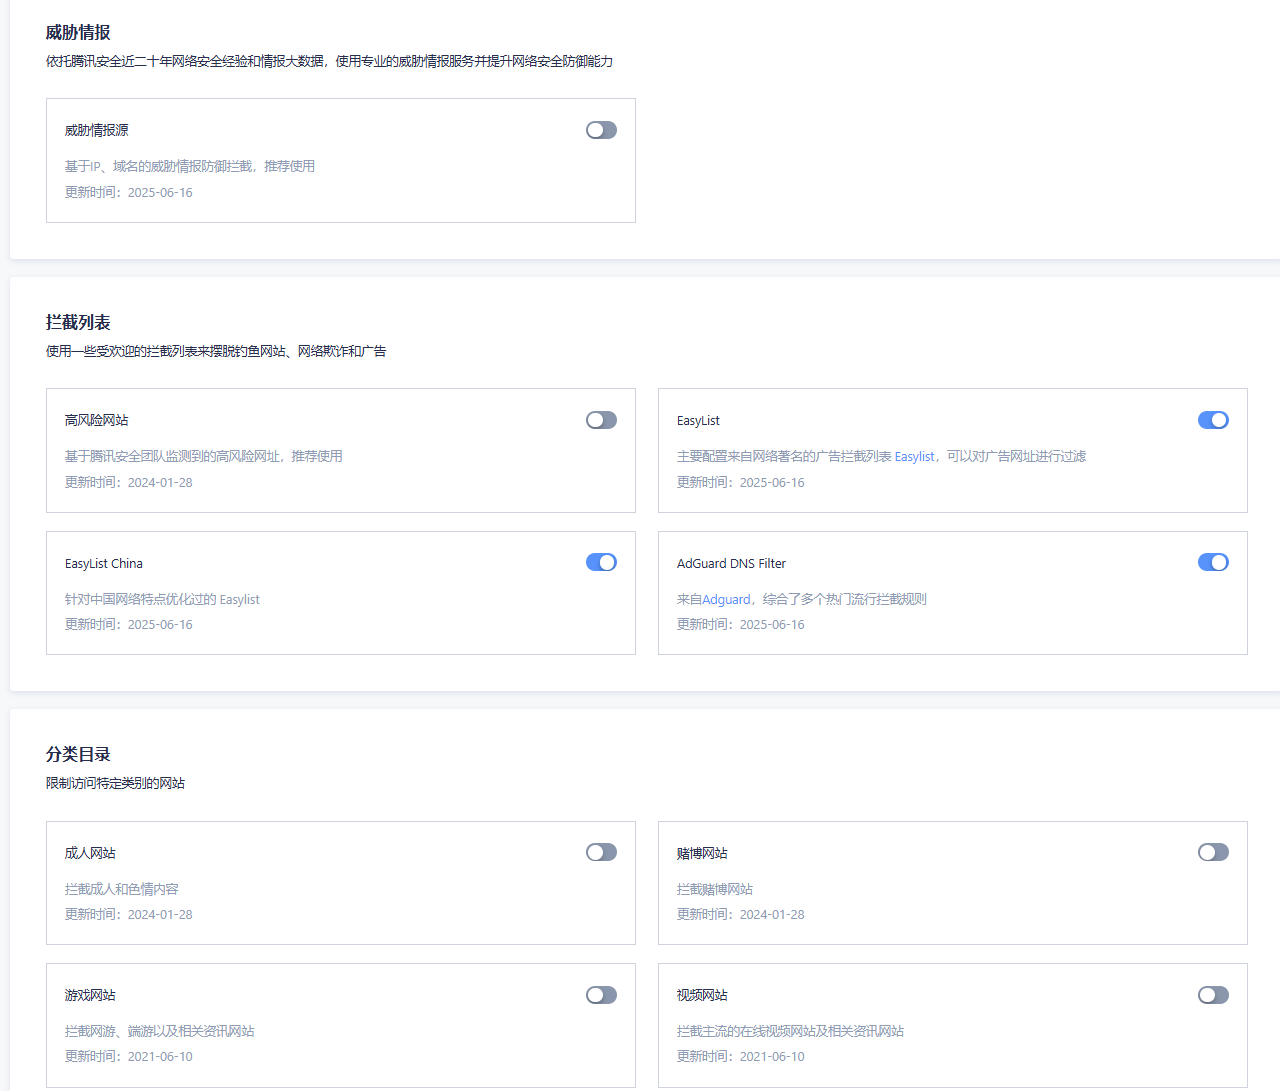Toggle on 视频网站 blocking
This screenshot has width=1280, height=1091.
[1213, 995]
